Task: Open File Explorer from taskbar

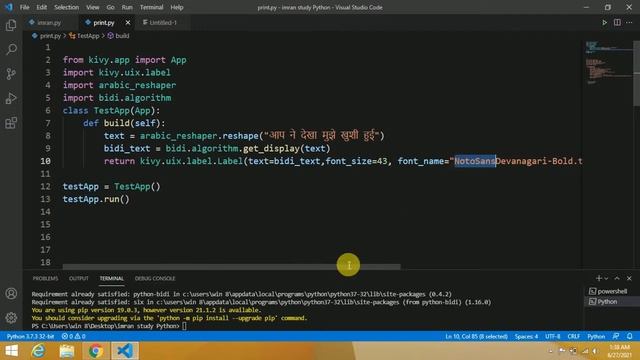Action: point(67,351)
